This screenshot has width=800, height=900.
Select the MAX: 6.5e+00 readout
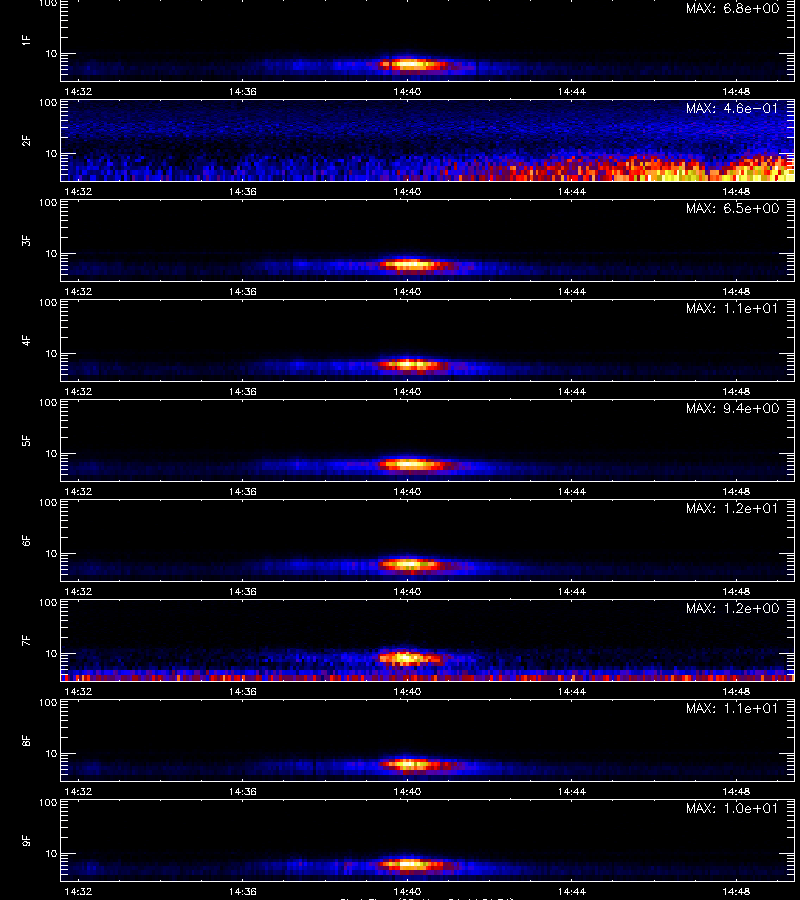(732, 208)
